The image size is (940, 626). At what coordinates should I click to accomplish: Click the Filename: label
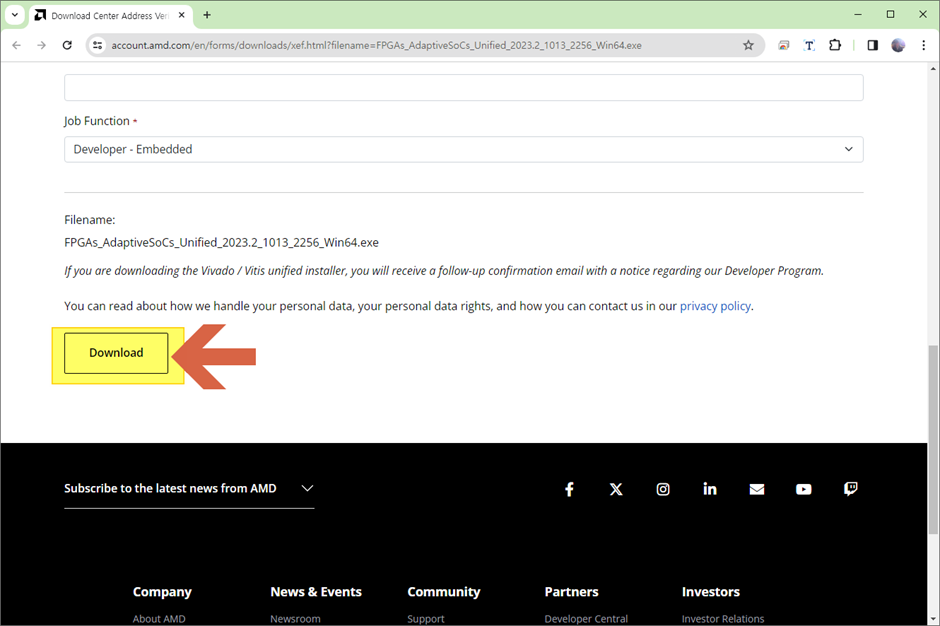(x=89, y=220)
